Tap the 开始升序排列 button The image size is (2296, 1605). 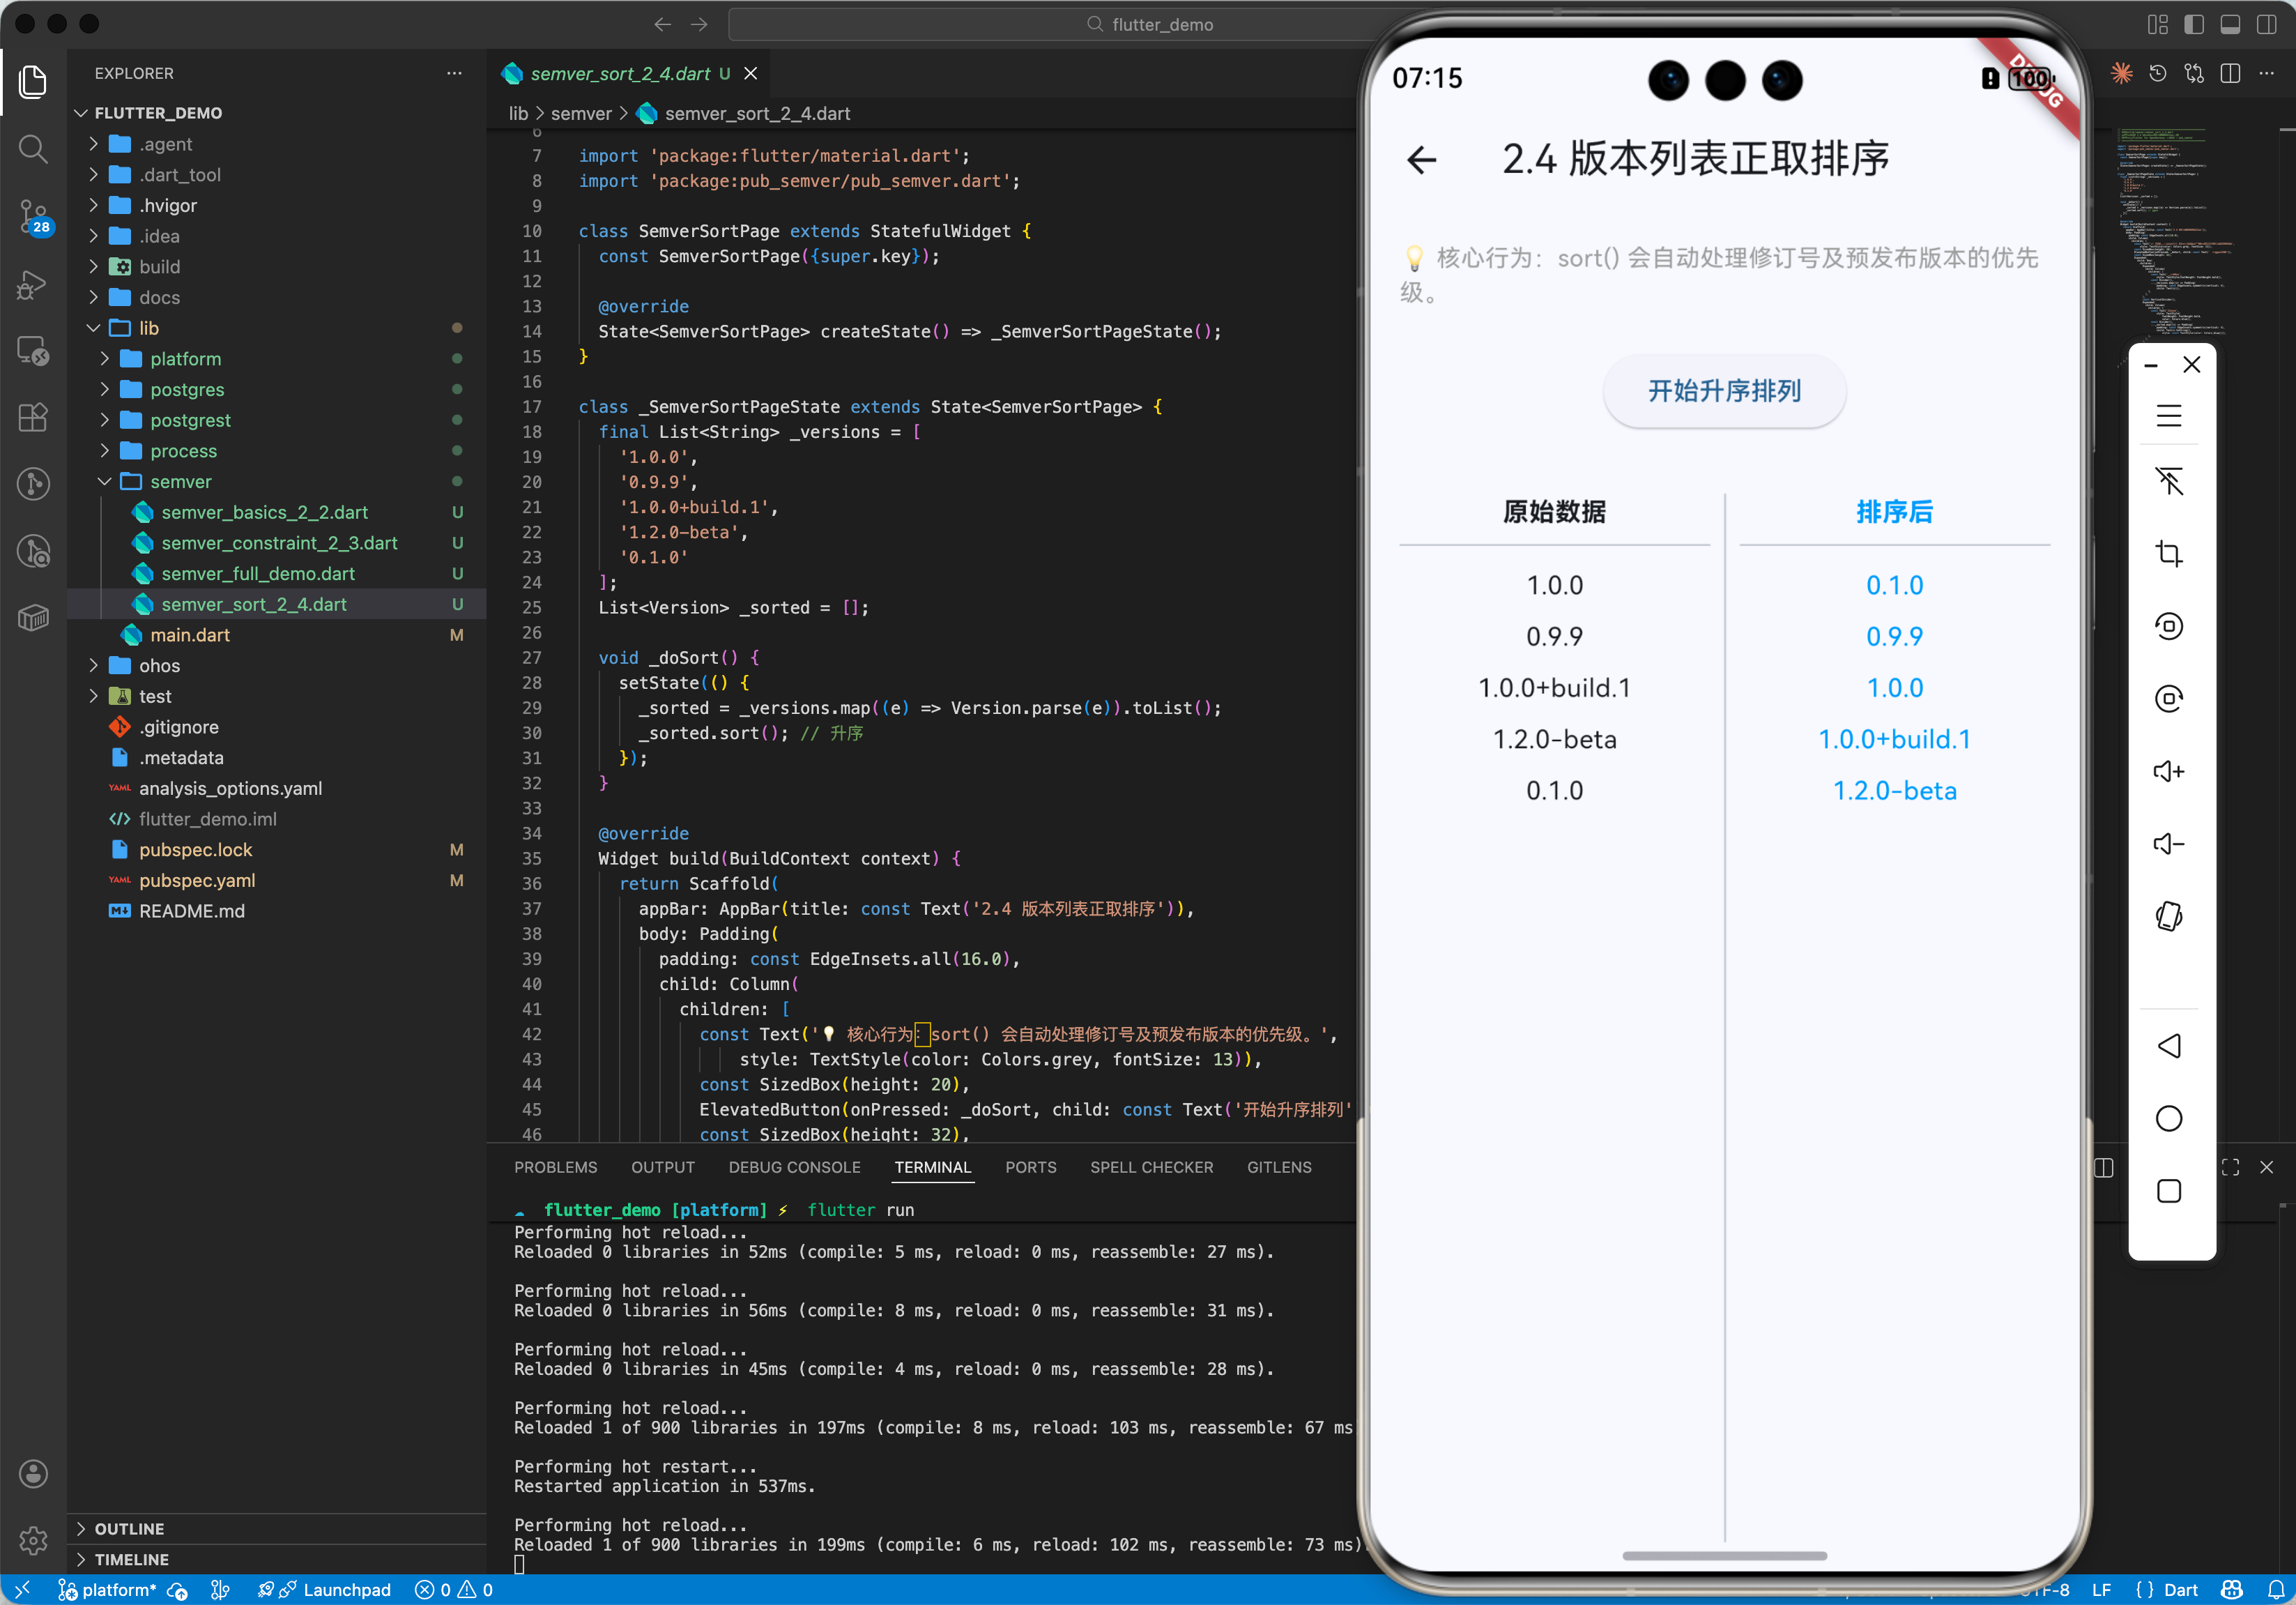coord(1724,391)
